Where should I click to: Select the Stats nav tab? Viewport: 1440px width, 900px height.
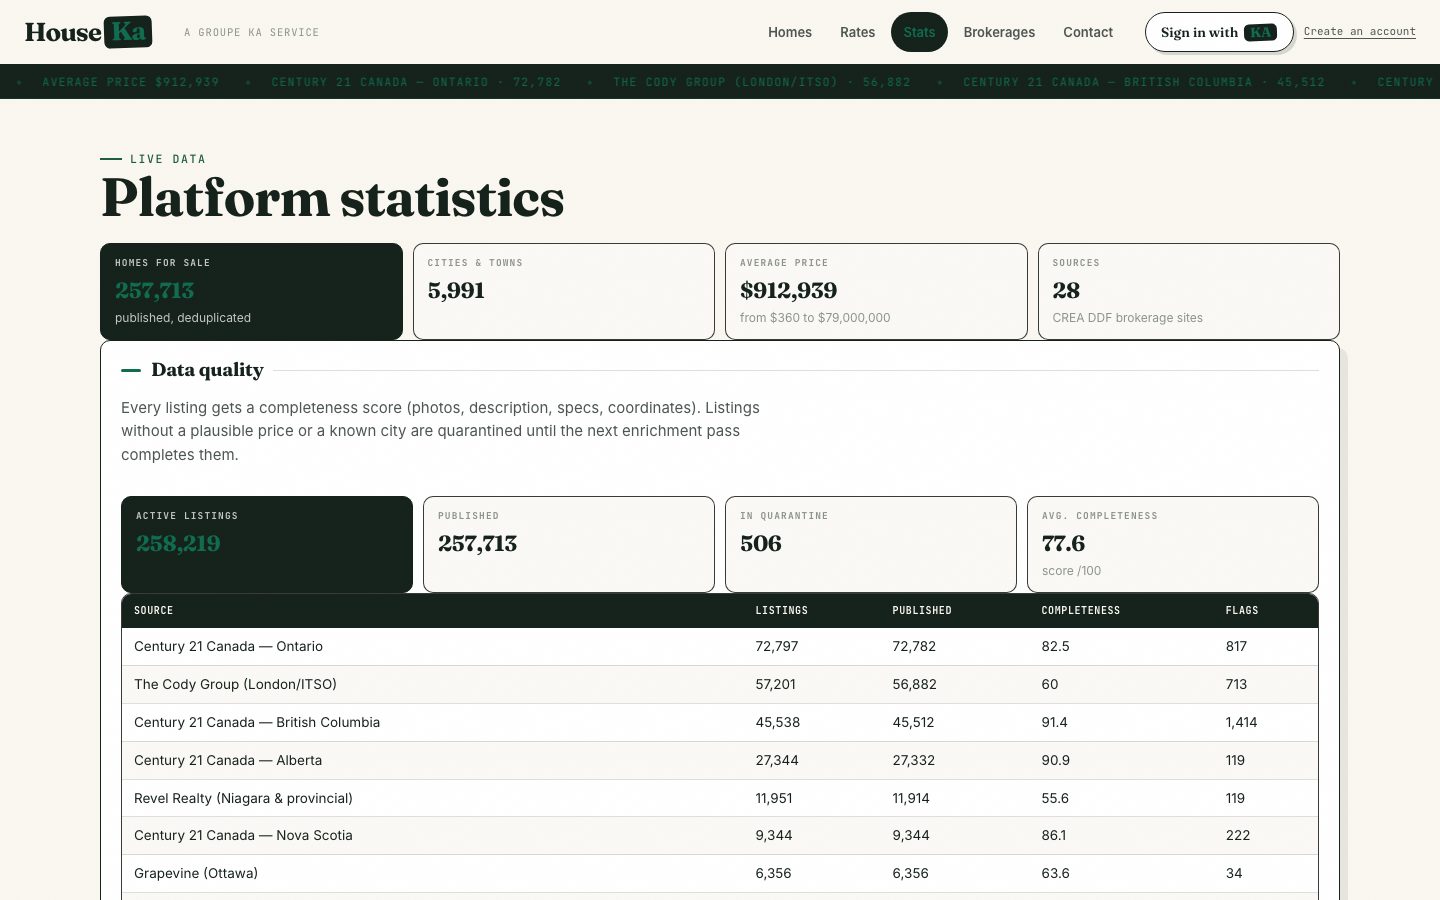919,32
